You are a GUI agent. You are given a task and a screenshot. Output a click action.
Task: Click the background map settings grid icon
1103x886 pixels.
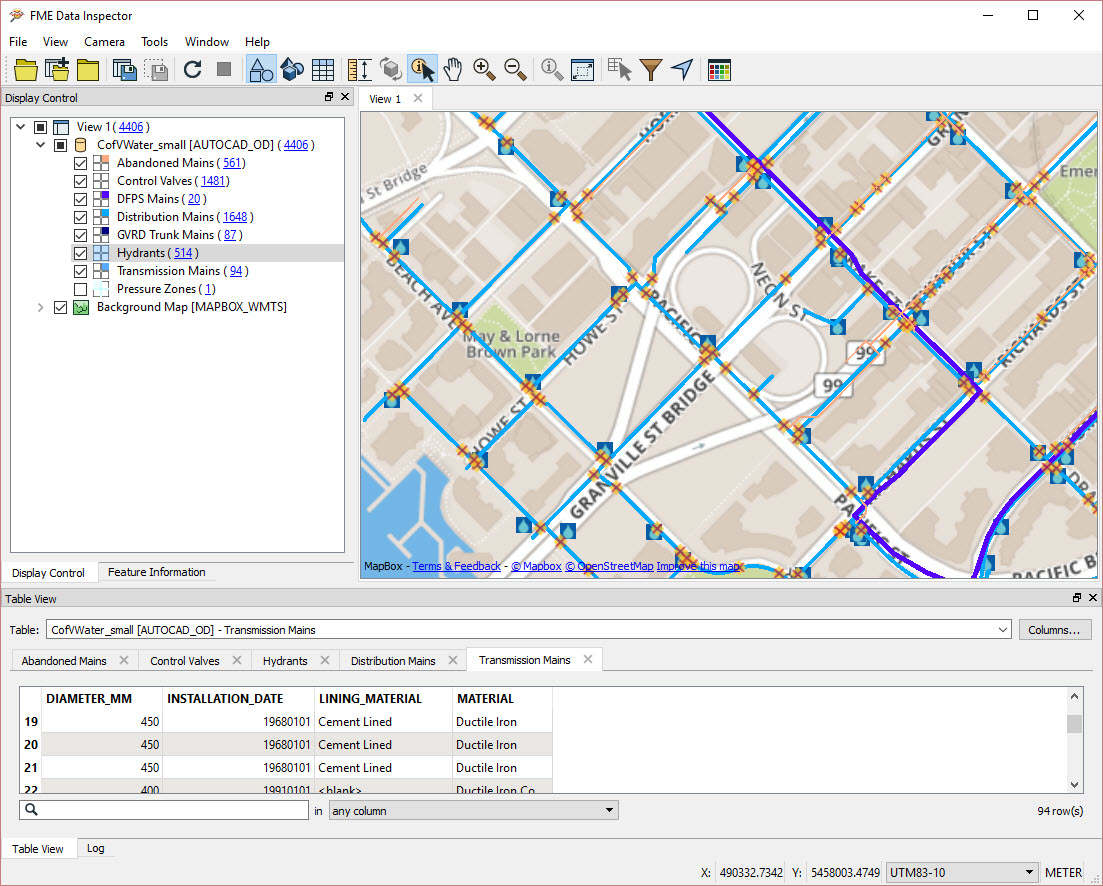tap(719, 69)
